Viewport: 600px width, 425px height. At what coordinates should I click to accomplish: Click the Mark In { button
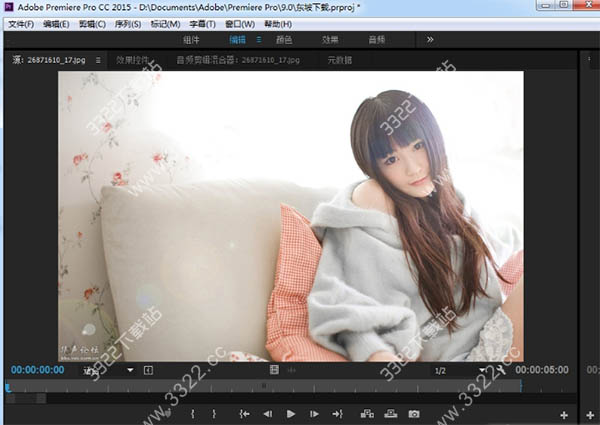(x=192, y=414)
